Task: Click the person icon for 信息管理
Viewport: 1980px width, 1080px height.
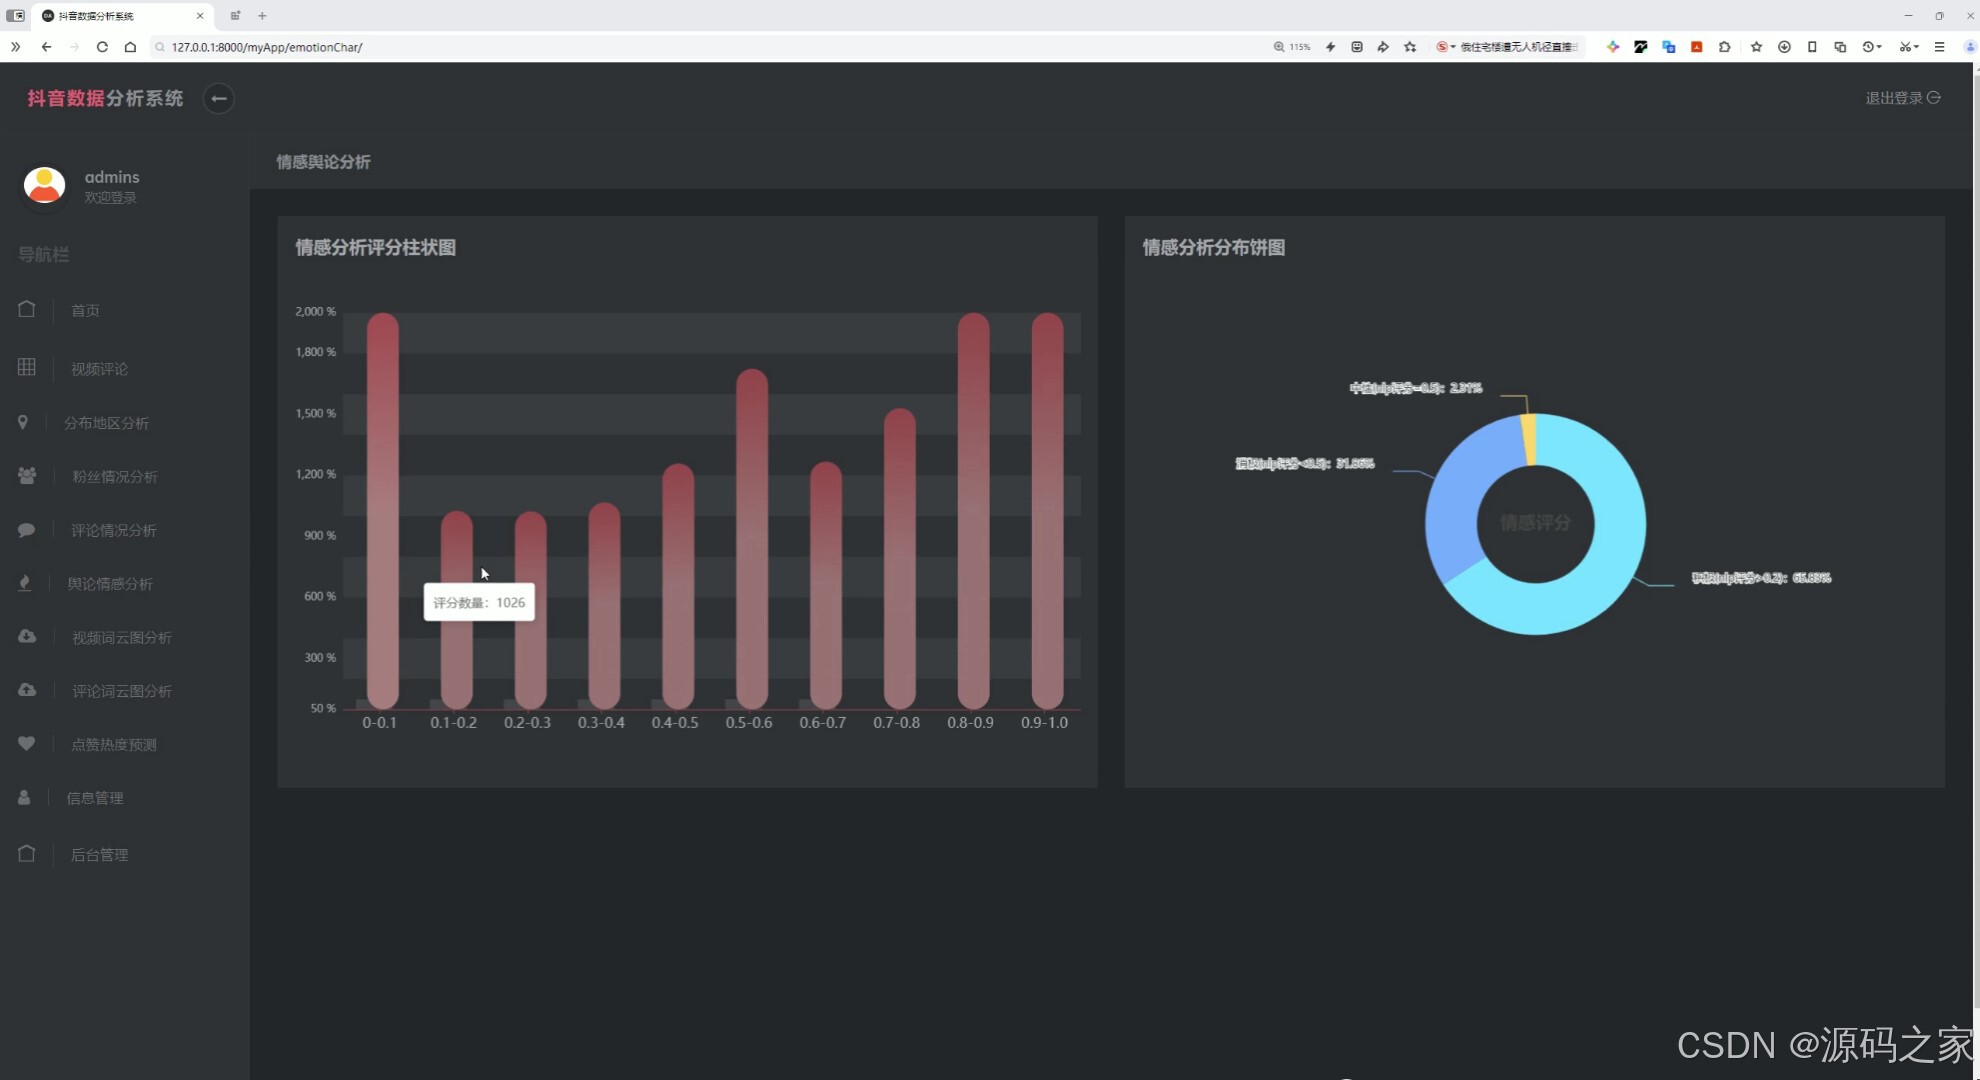Action: (x=24, y=797)
